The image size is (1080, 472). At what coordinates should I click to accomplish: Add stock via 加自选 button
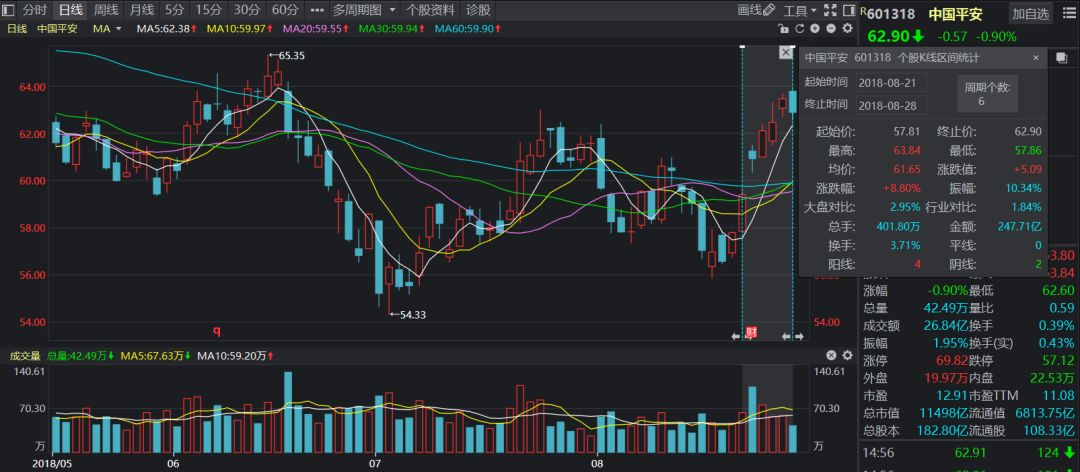pyautogui.click(x=1030, y=13)
